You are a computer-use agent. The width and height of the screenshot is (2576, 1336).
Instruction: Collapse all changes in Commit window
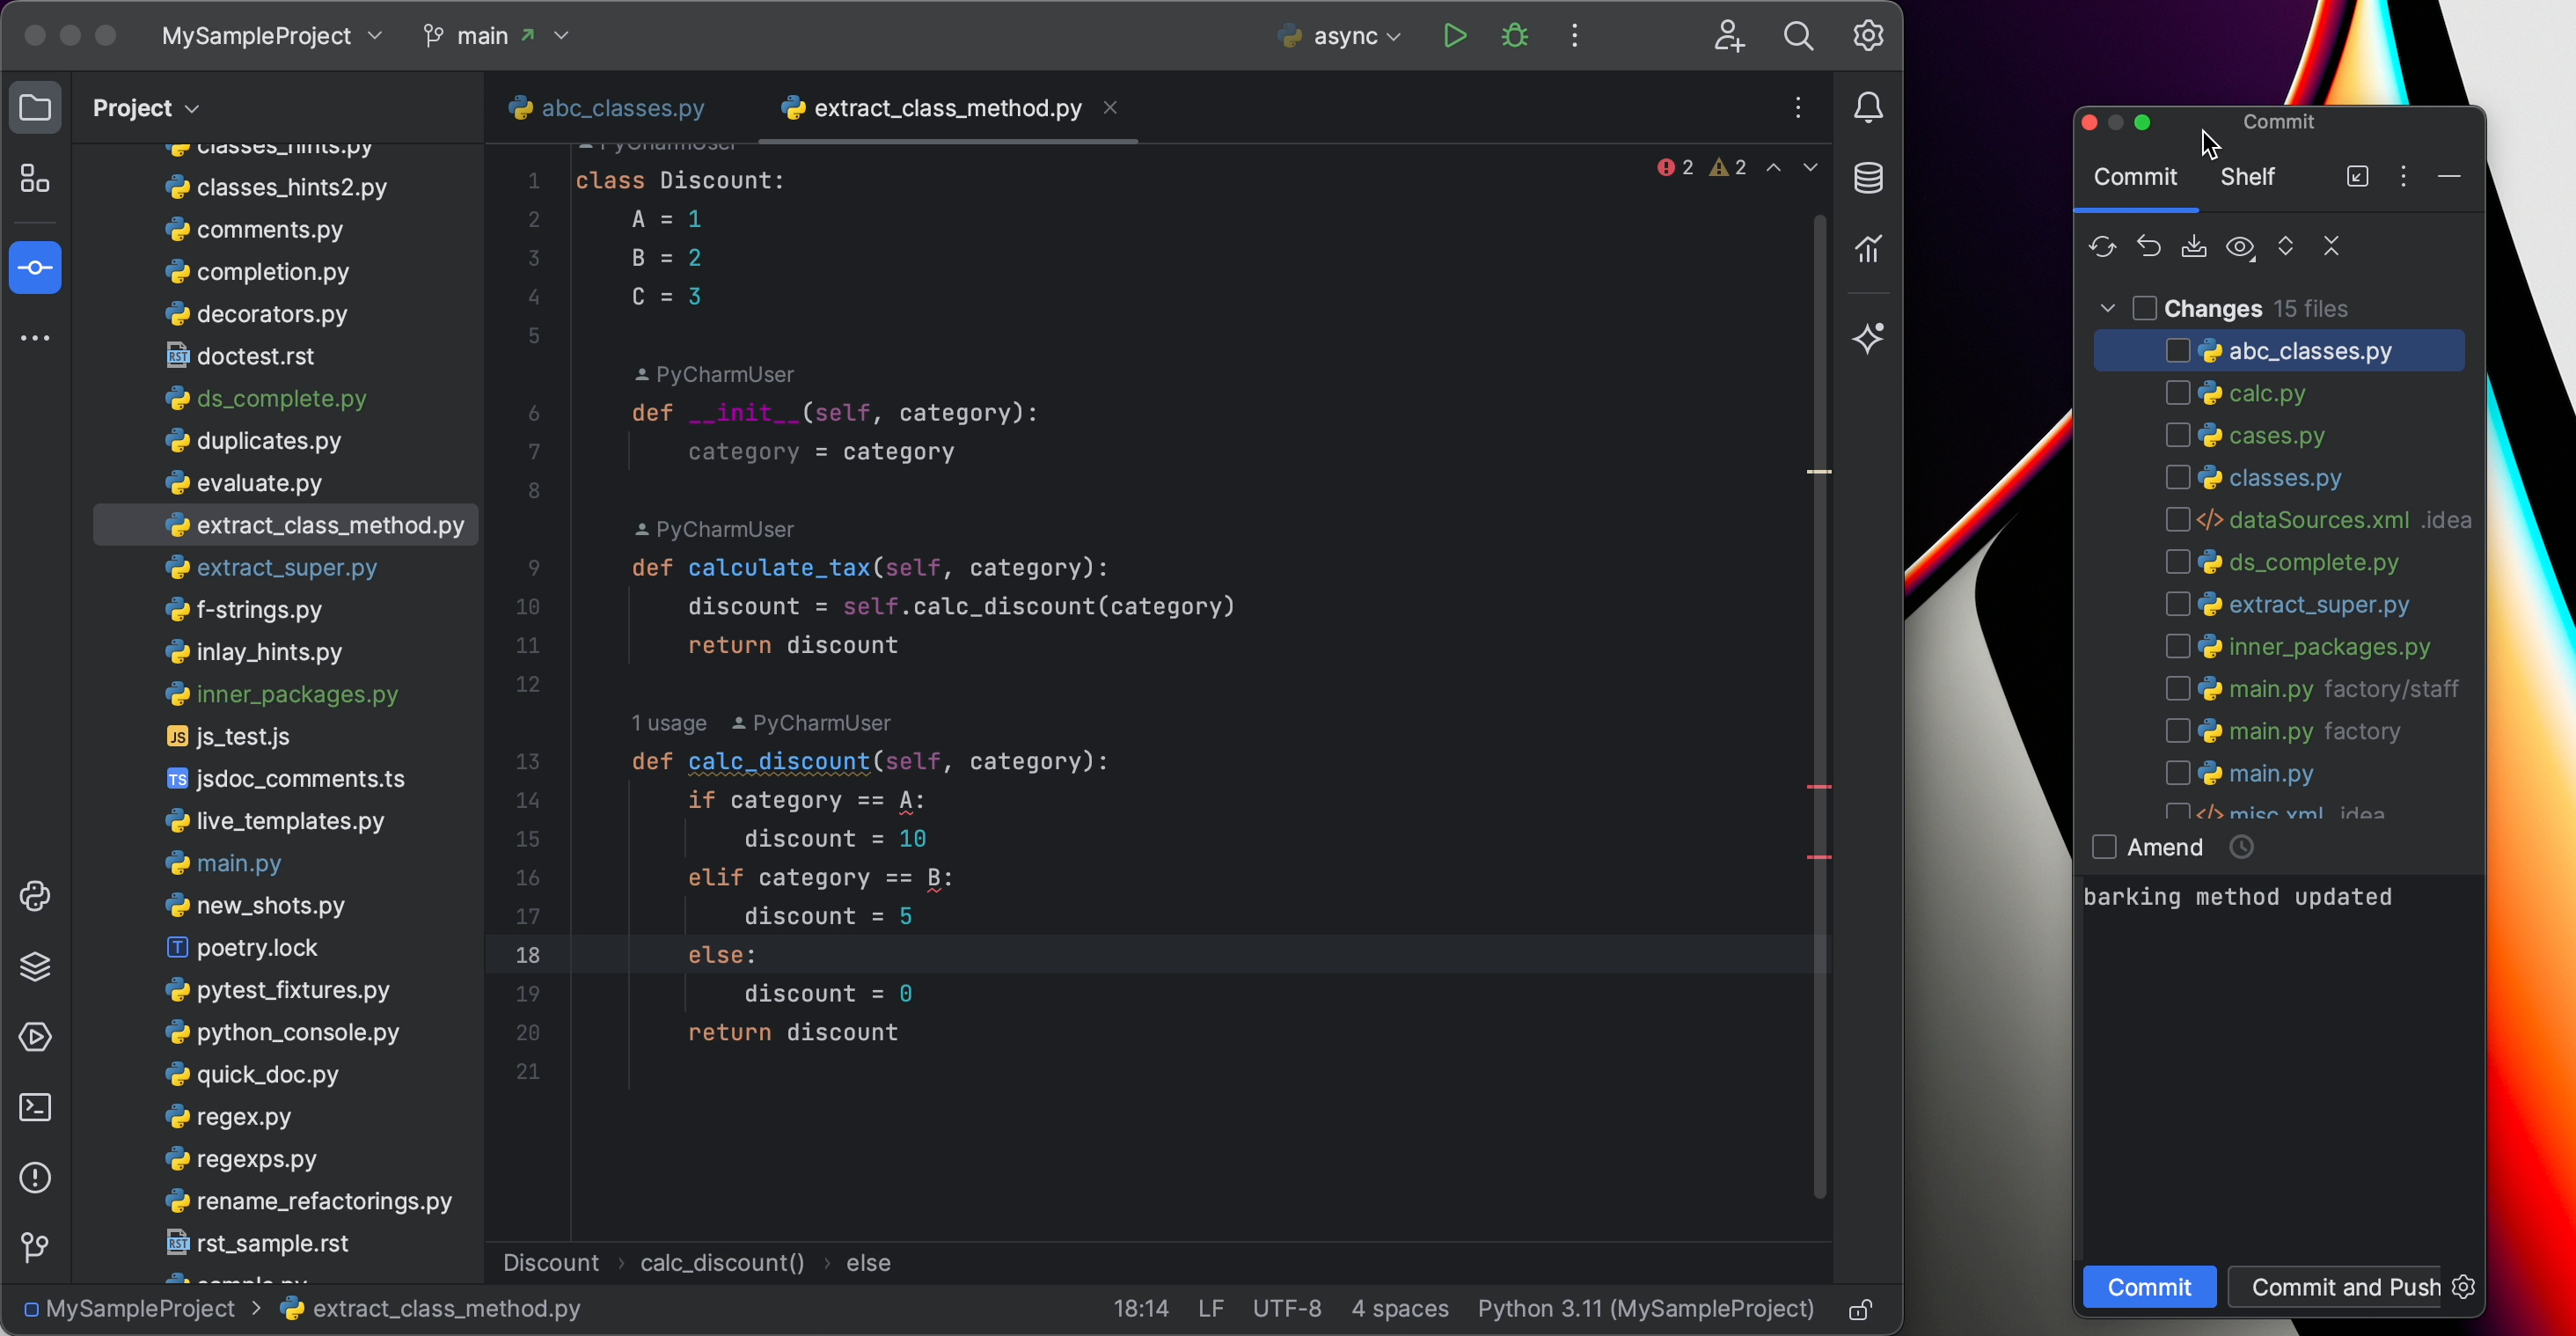click(x=2332, y=247)
